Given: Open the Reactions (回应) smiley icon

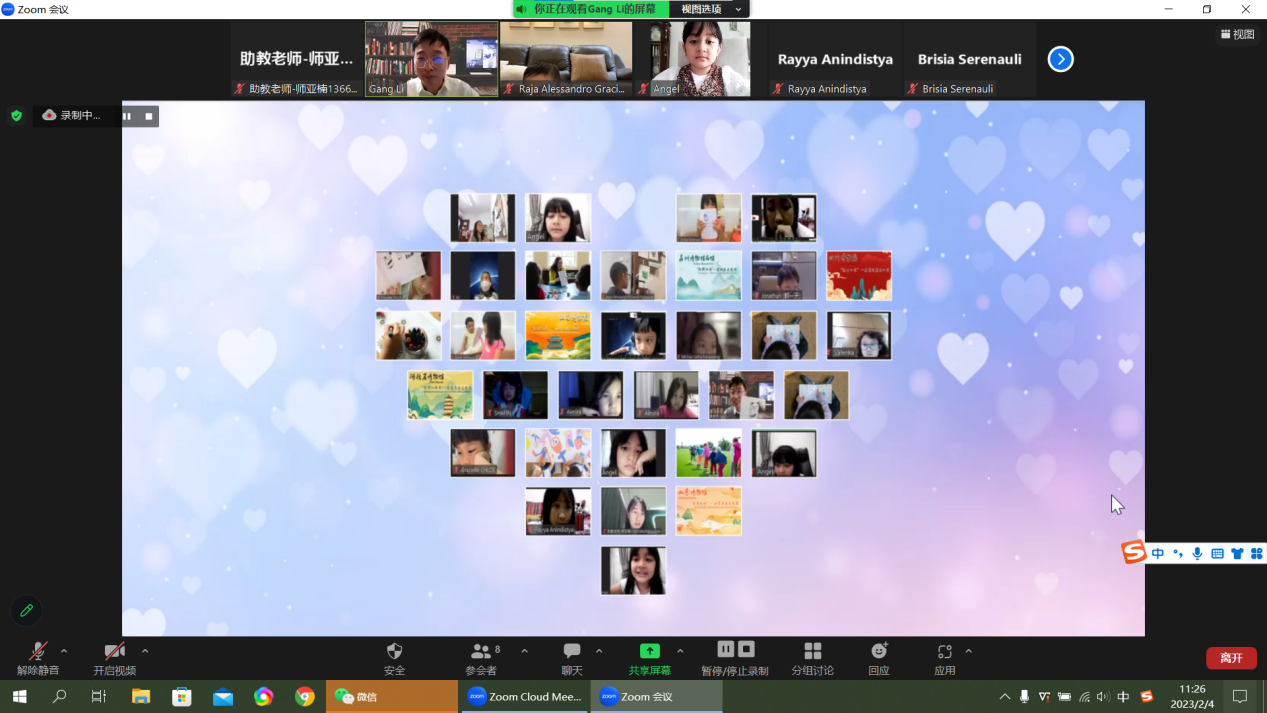Looking at the screenshot, I should coord(878,652).
